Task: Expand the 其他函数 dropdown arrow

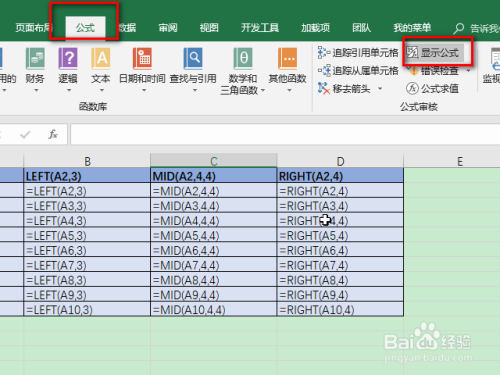Action: coord(289,90)
